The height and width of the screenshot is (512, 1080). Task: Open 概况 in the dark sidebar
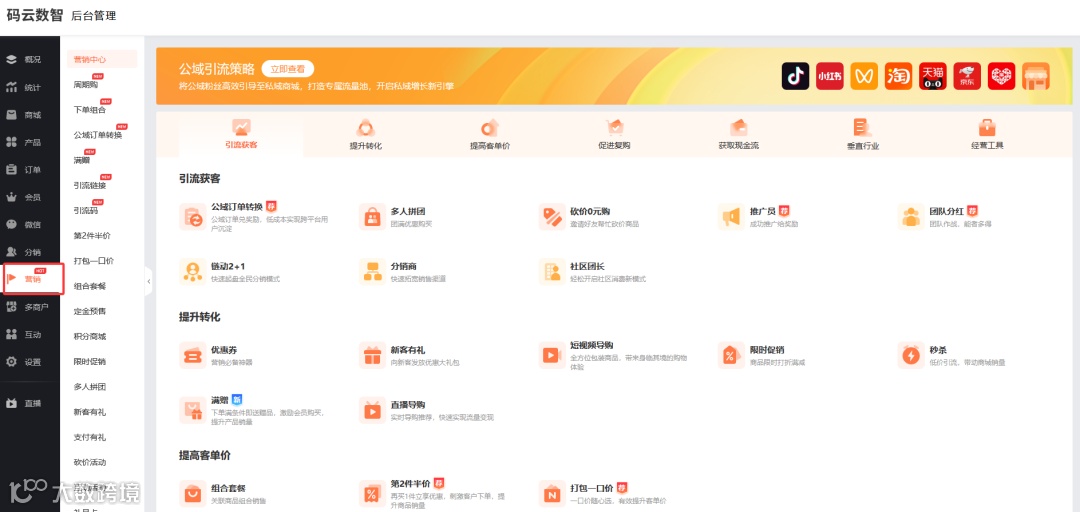tap(23, 59)
